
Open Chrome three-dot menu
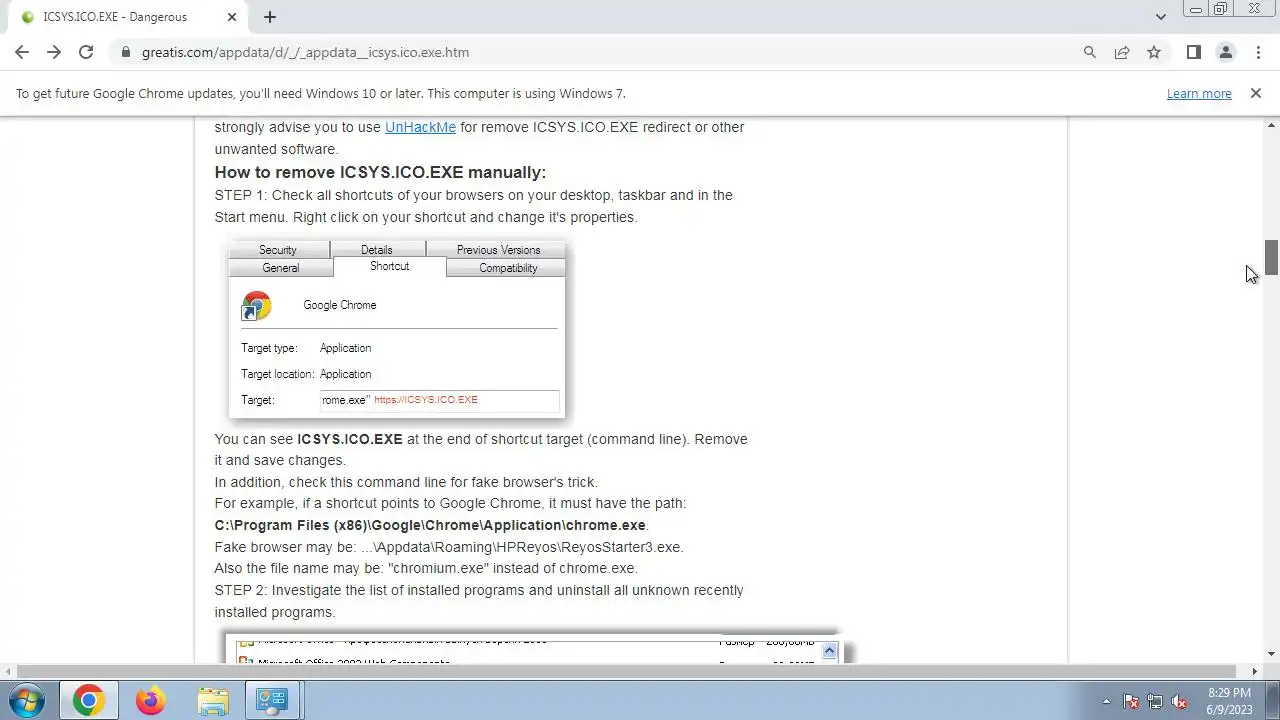1256,52
